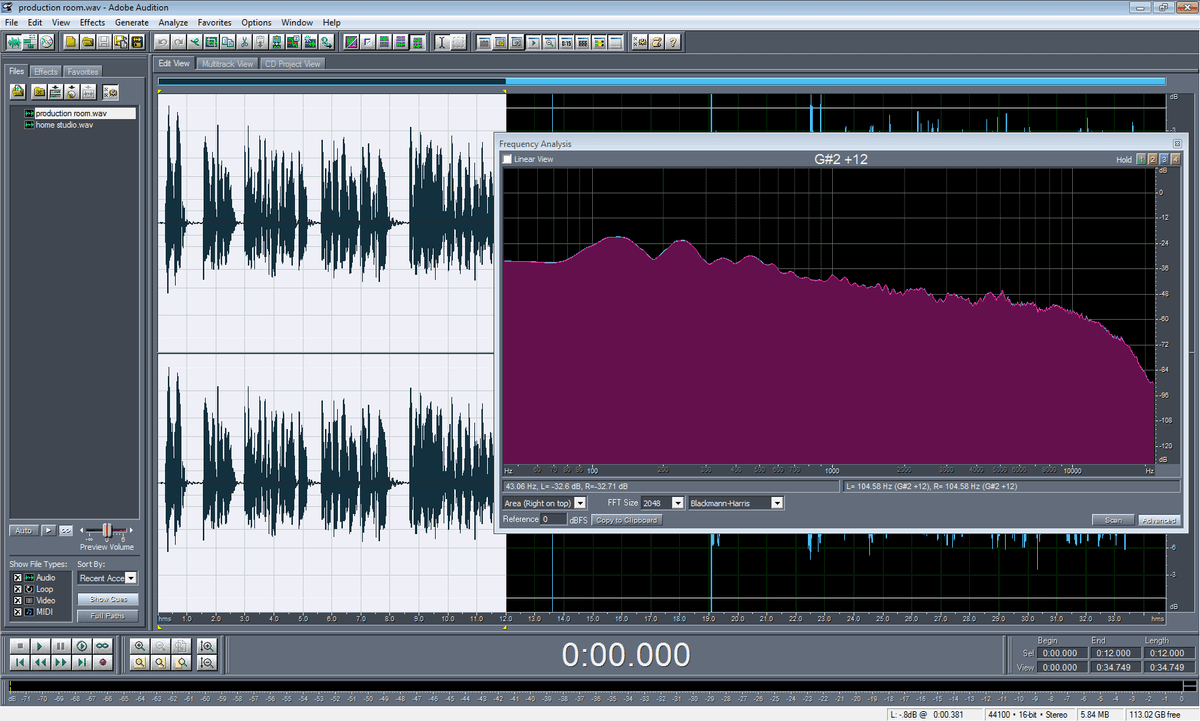Image resolution: width=1200 pixels, height=721 pixels.
Task: Click the Full Paths button
Action: coord(108,616)
